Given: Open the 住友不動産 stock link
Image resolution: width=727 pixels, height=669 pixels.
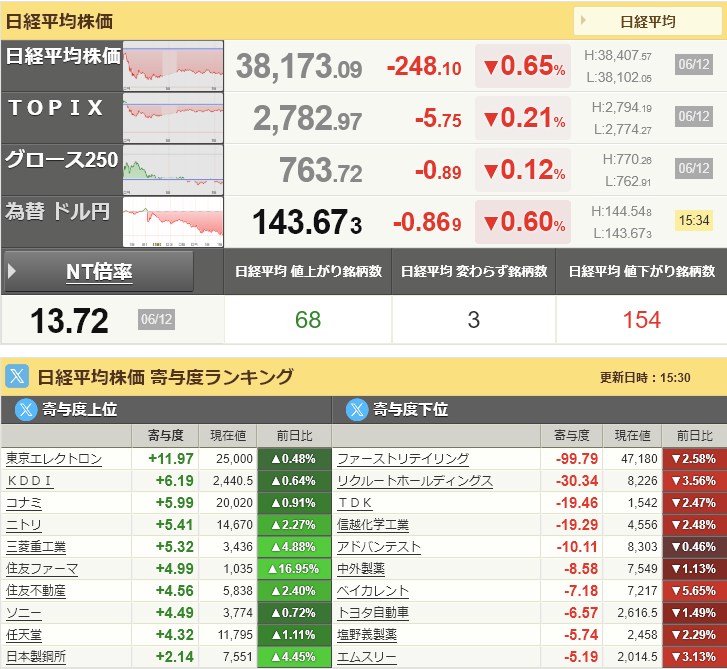Looking at the screenshot, I should (x=36, y=591).
